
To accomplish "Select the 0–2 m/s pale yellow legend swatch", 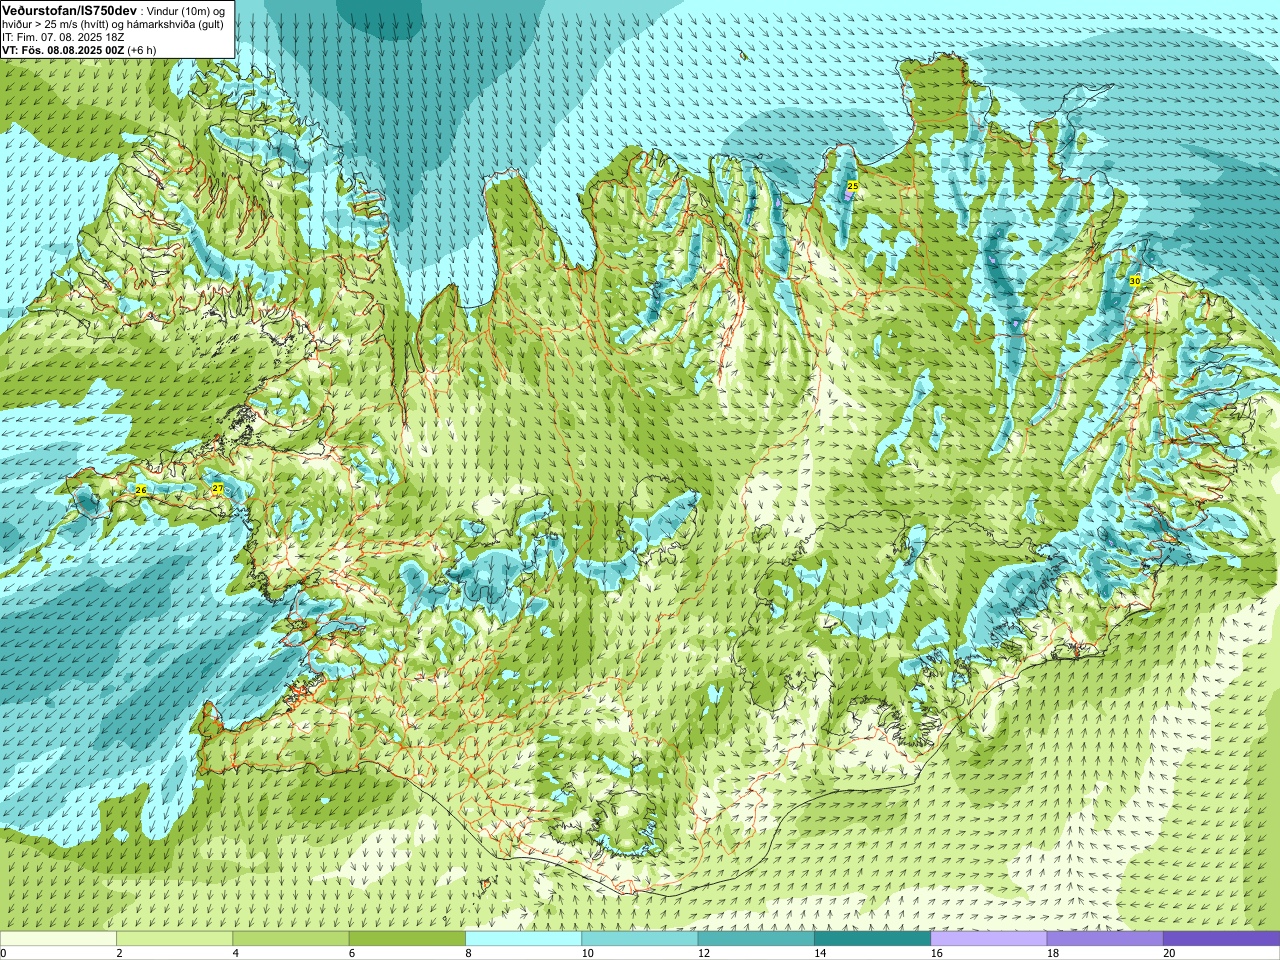I will coord(58,939).
